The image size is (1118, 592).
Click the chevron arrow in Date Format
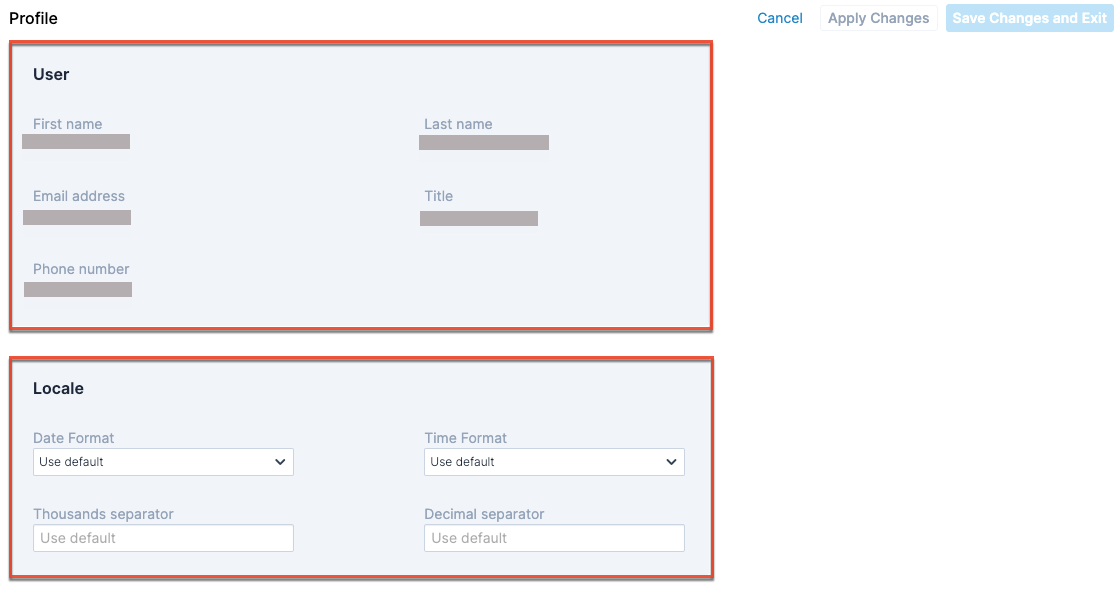[x=280, y=462]
